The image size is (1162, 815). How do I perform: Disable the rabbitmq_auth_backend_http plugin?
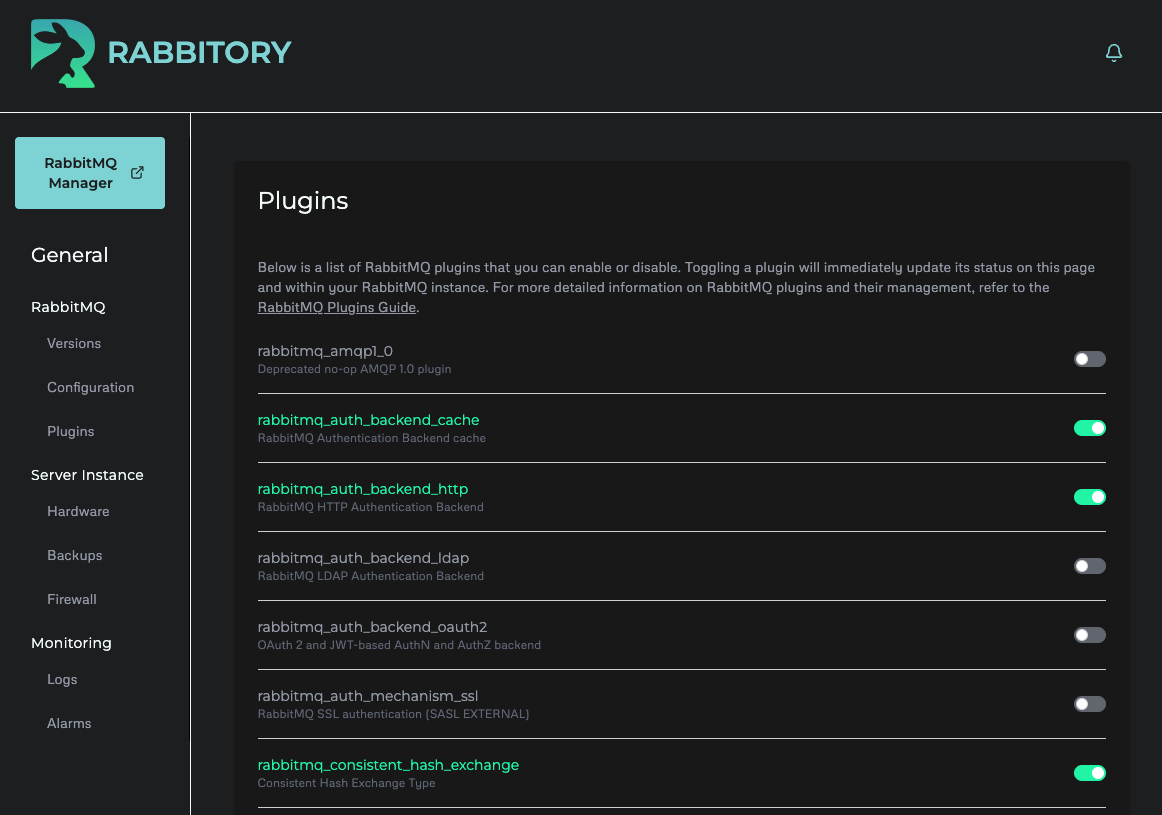(x=1089, y=497)
